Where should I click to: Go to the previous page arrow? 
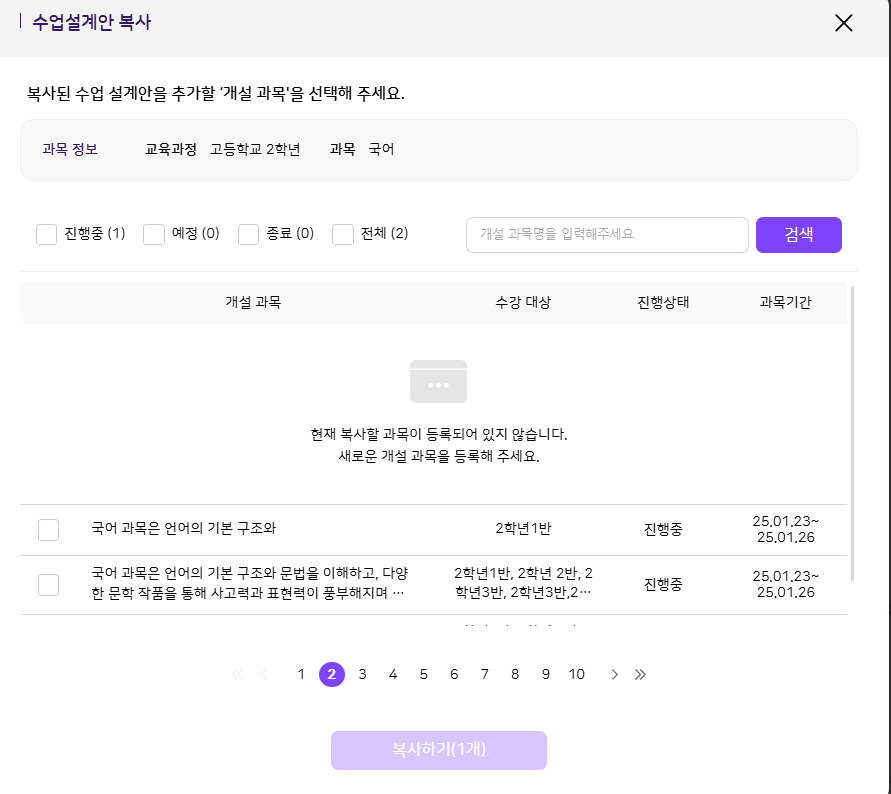264,675
